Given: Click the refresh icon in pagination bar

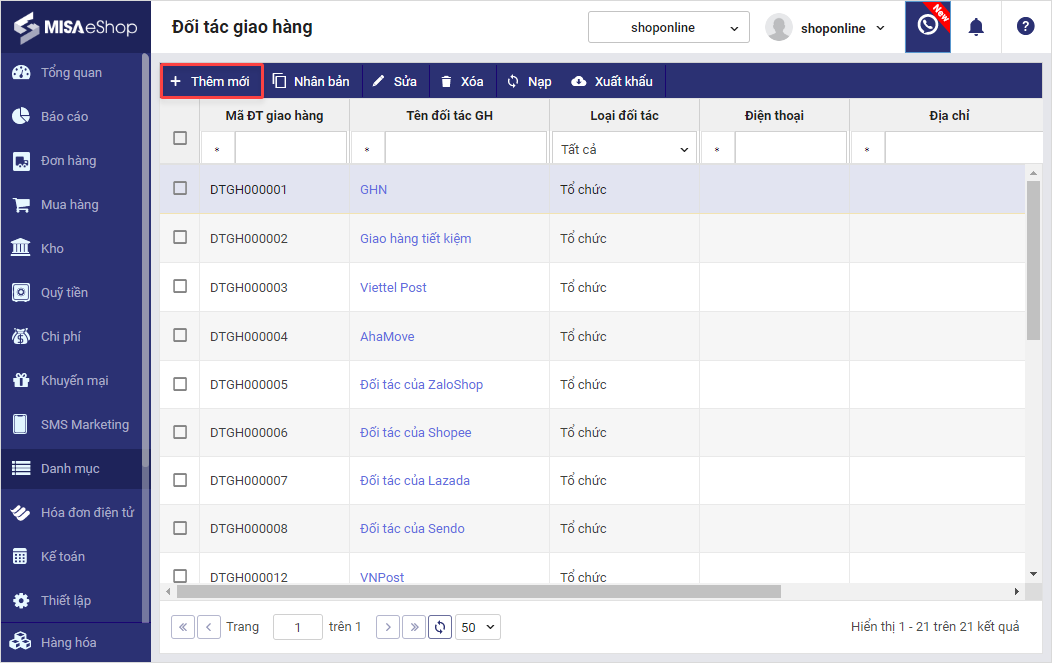Looking at the screenshot, I should coord(440,627).
